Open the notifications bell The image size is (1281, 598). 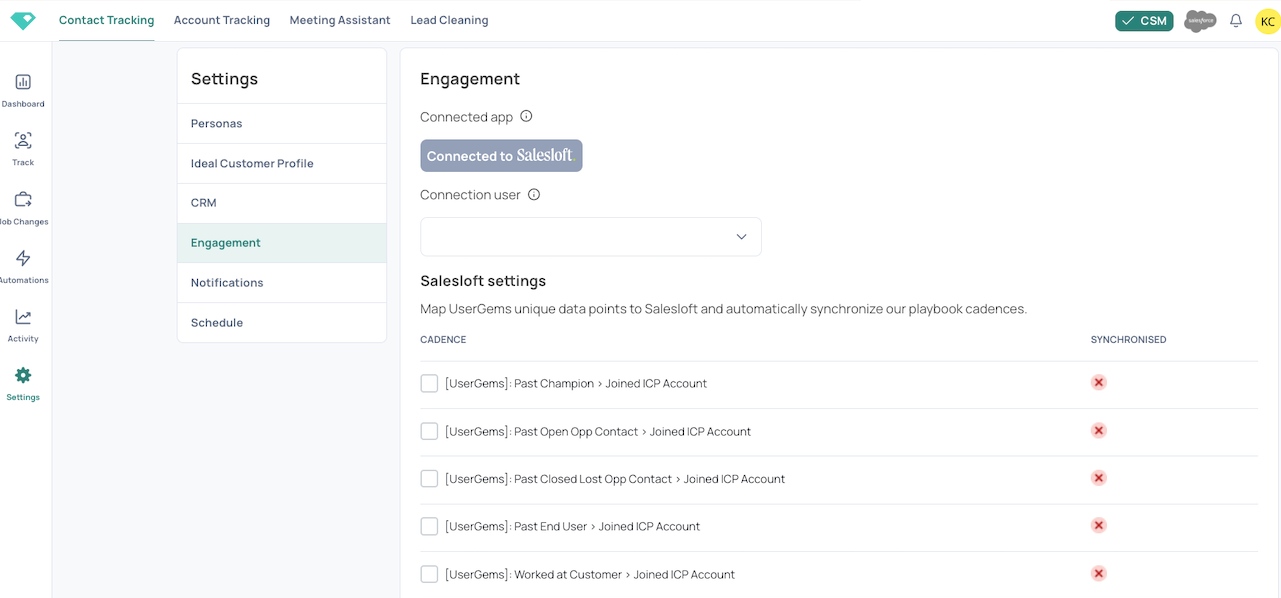(x=1236, y=21)
